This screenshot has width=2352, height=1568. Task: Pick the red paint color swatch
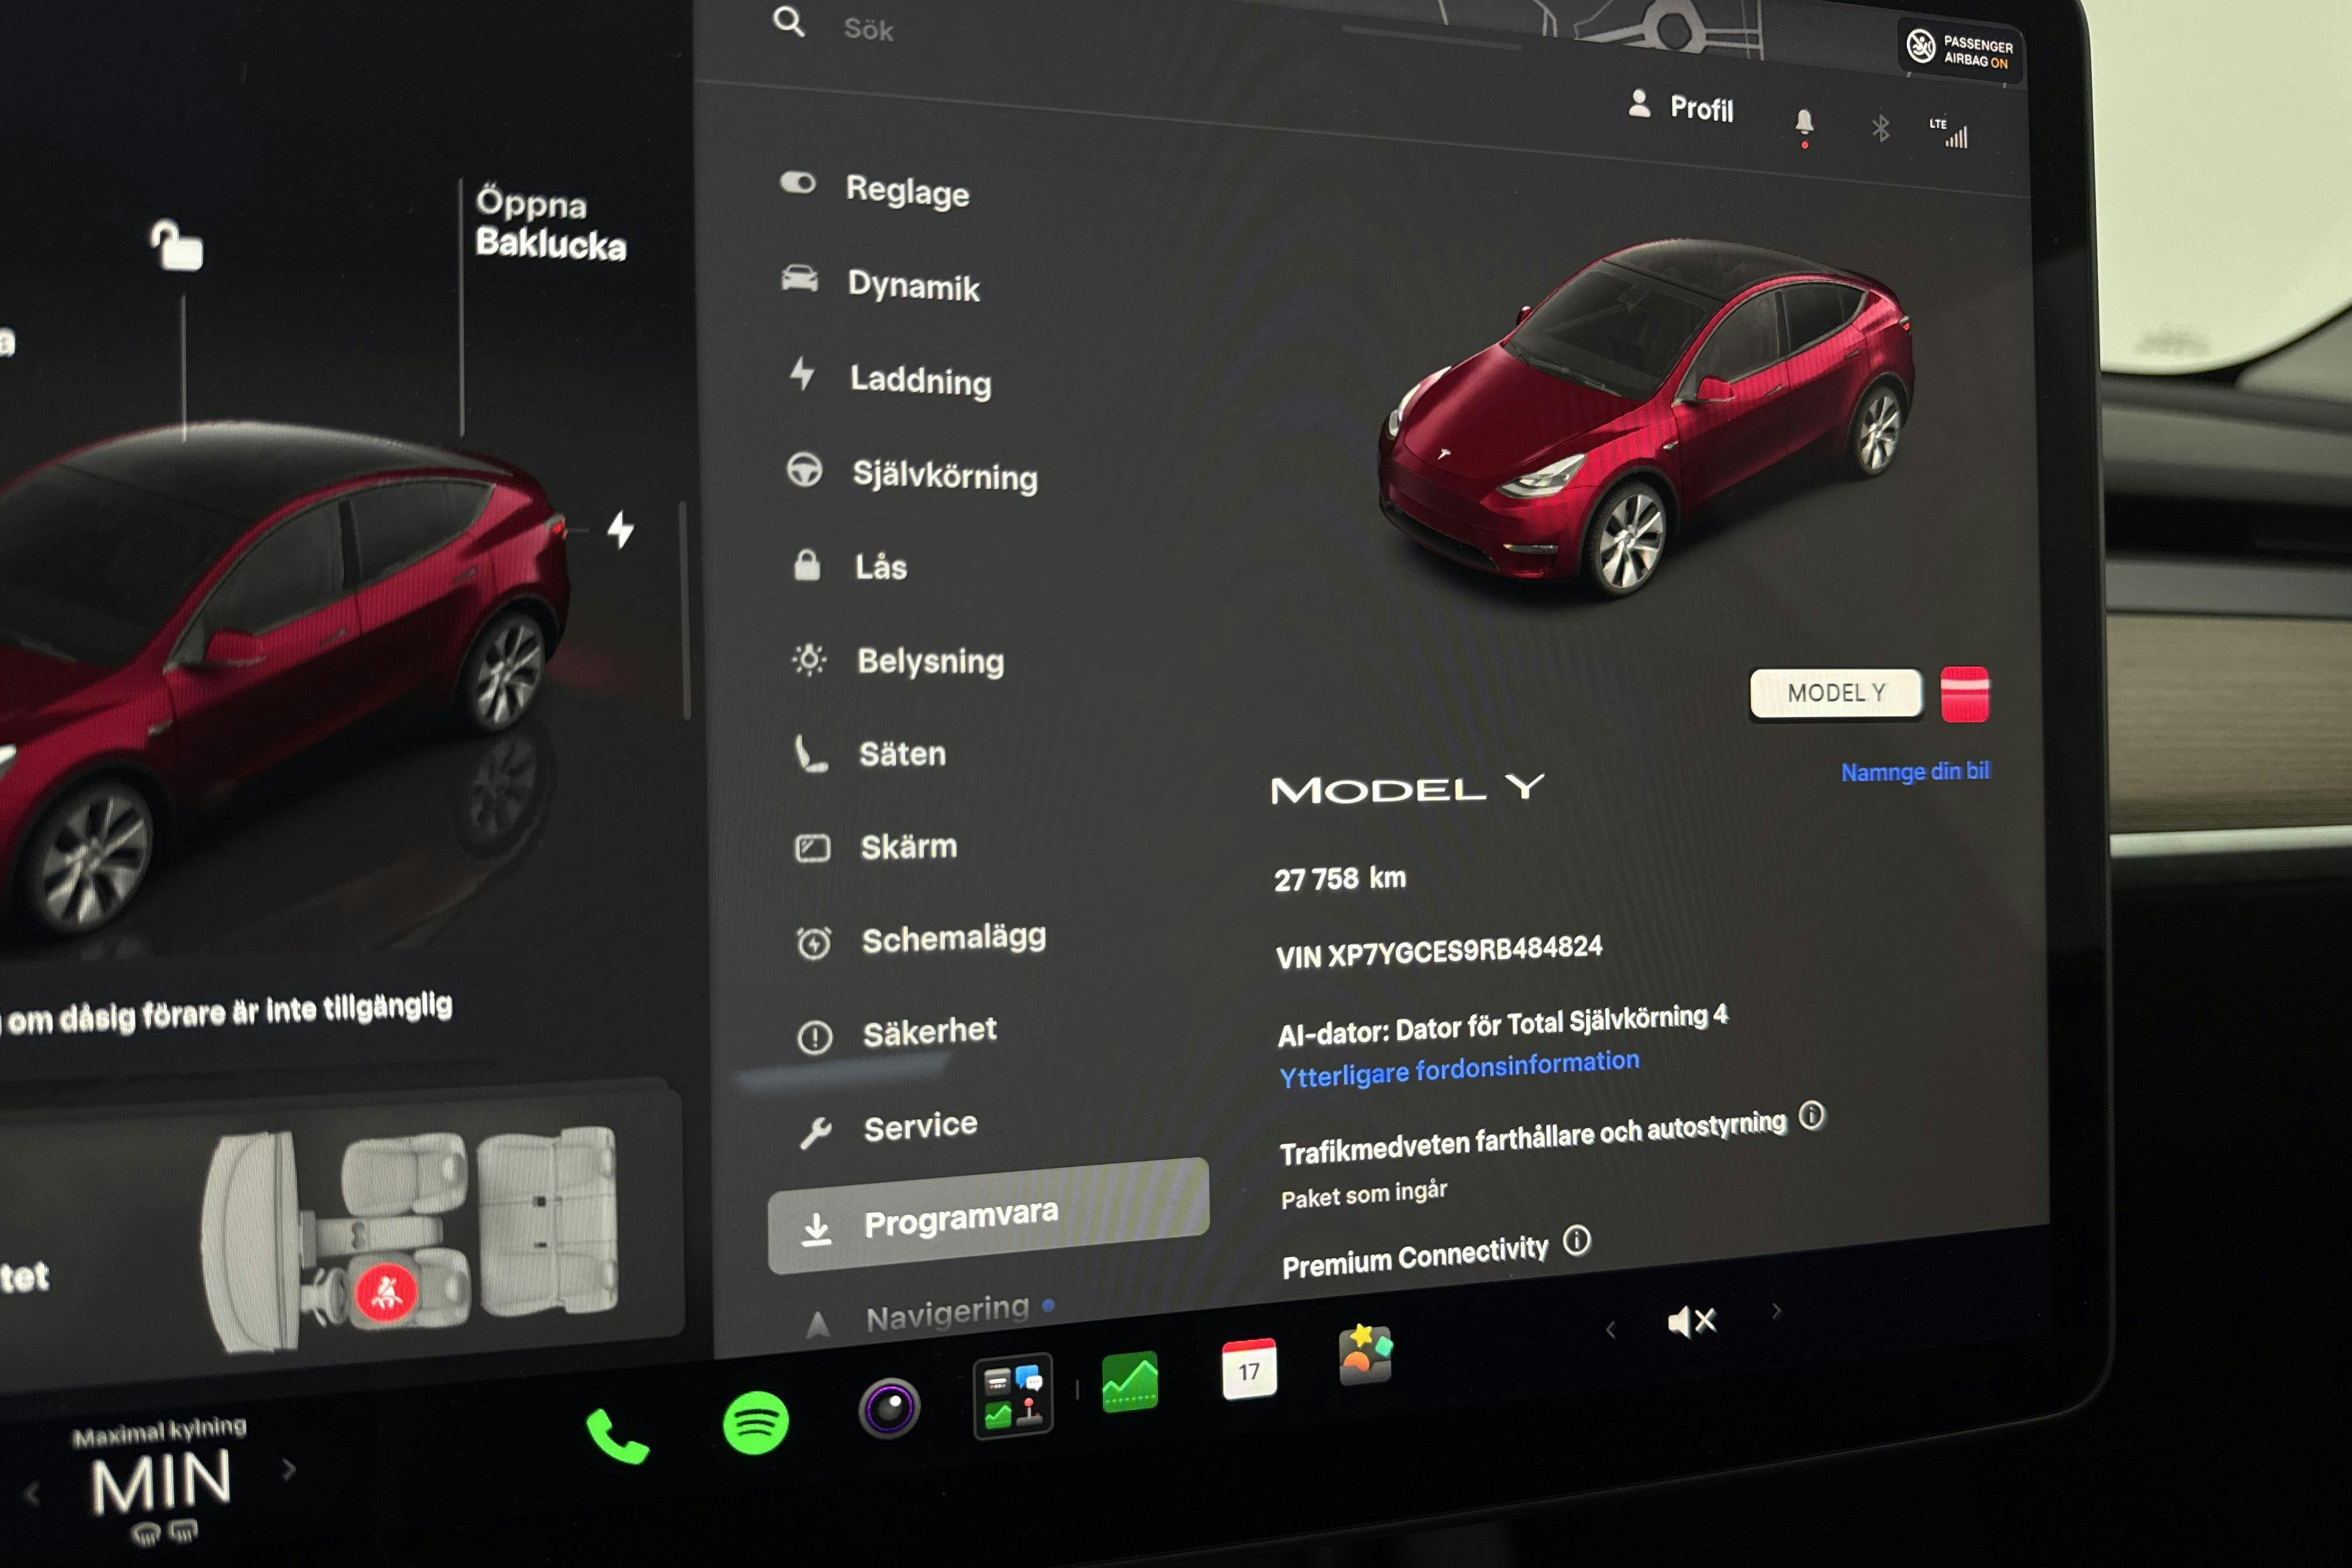(1964, 694)
